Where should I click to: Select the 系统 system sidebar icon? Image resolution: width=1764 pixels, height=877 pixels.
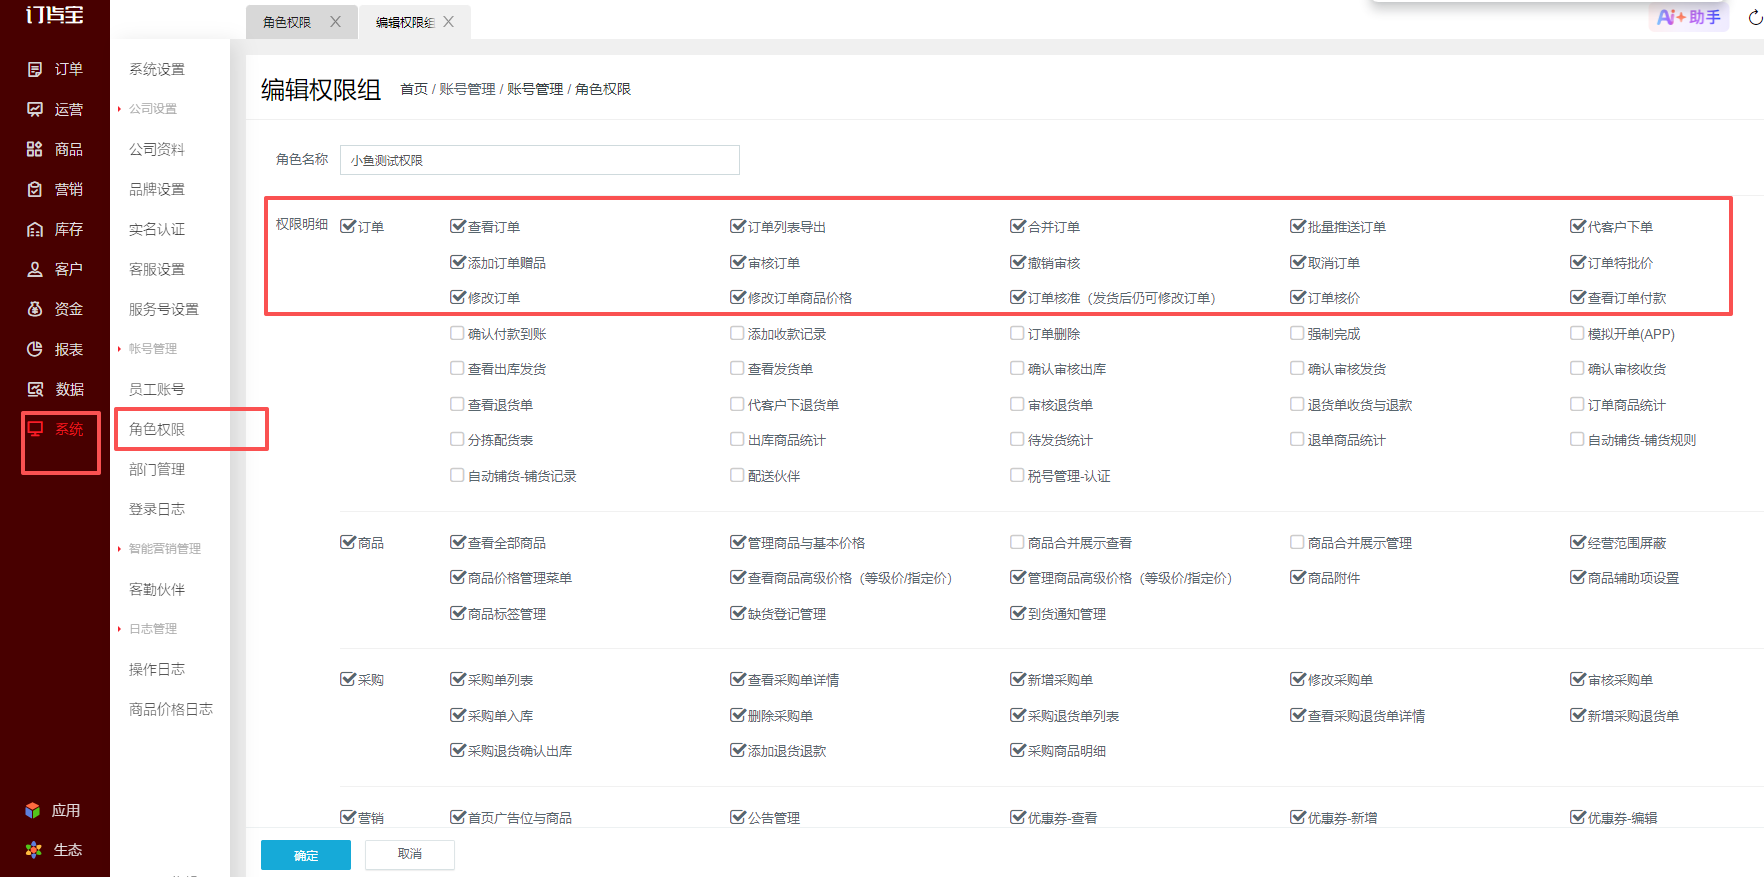click(35, 429)
